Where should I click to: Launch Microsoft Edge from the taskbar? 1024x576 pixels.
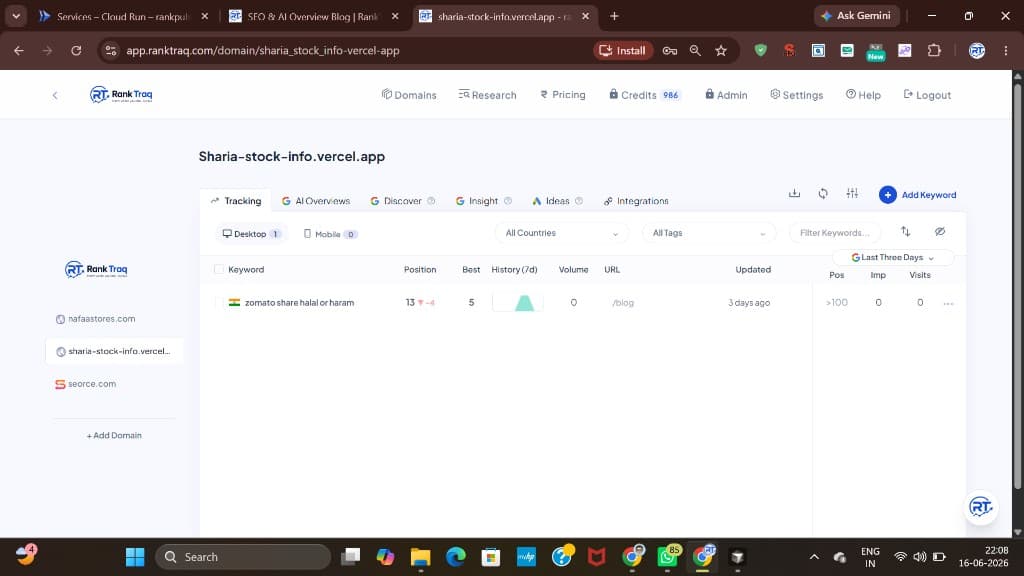[x=456, y=557]
